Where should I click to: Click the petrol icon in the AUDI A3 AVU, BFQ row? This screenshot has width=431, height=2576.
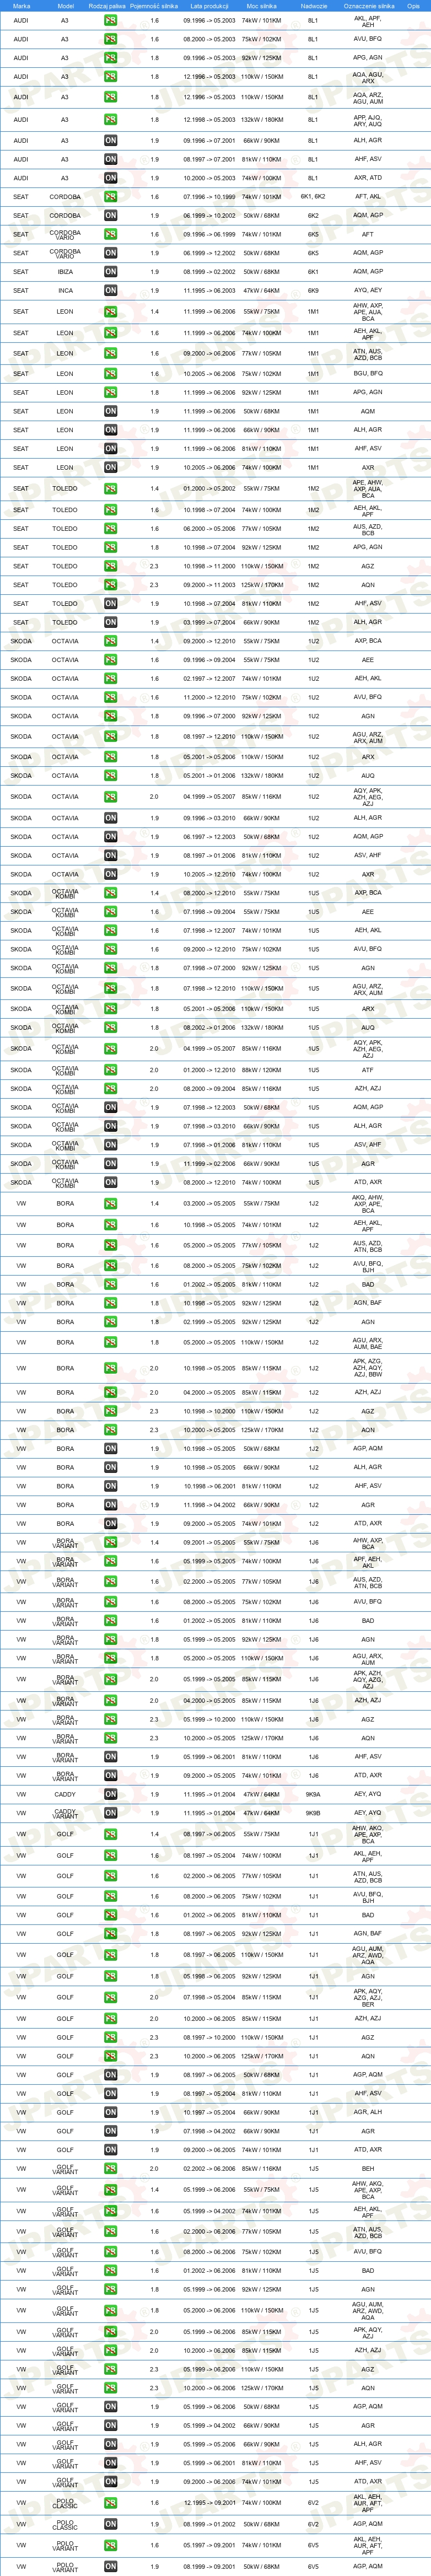coord(110,39)
